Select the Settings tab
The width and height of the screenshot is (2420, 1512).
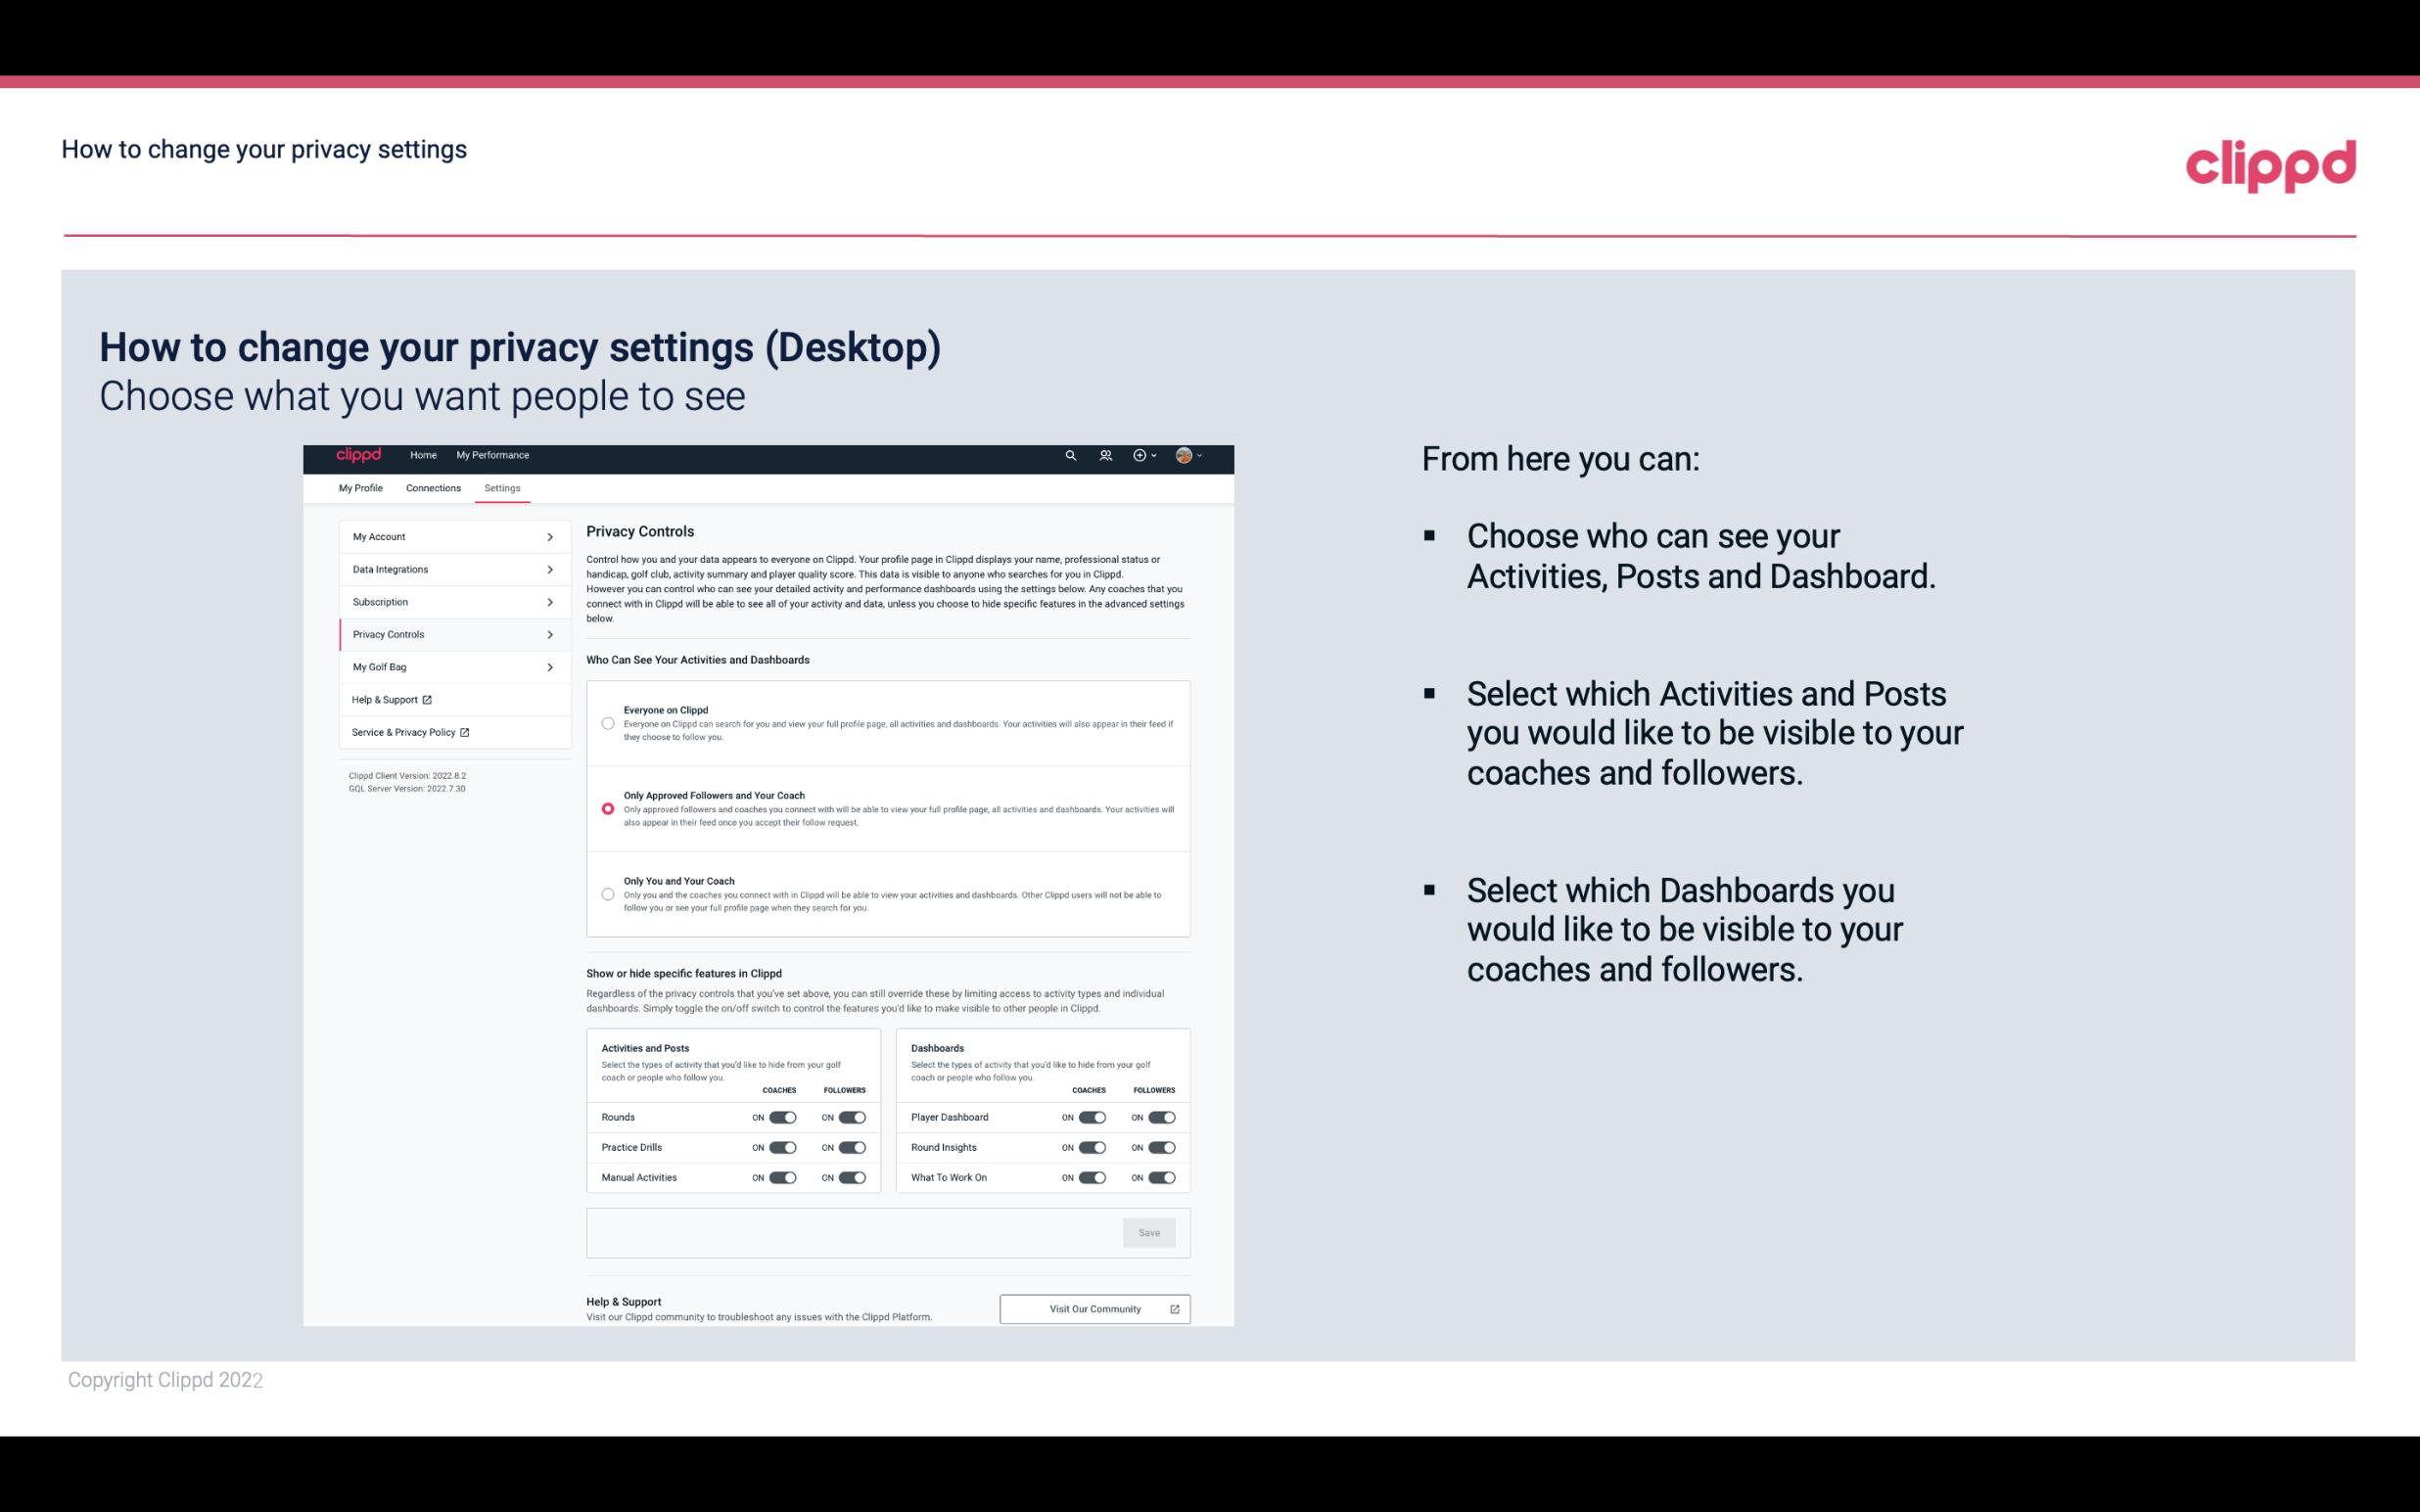point(502,487)
